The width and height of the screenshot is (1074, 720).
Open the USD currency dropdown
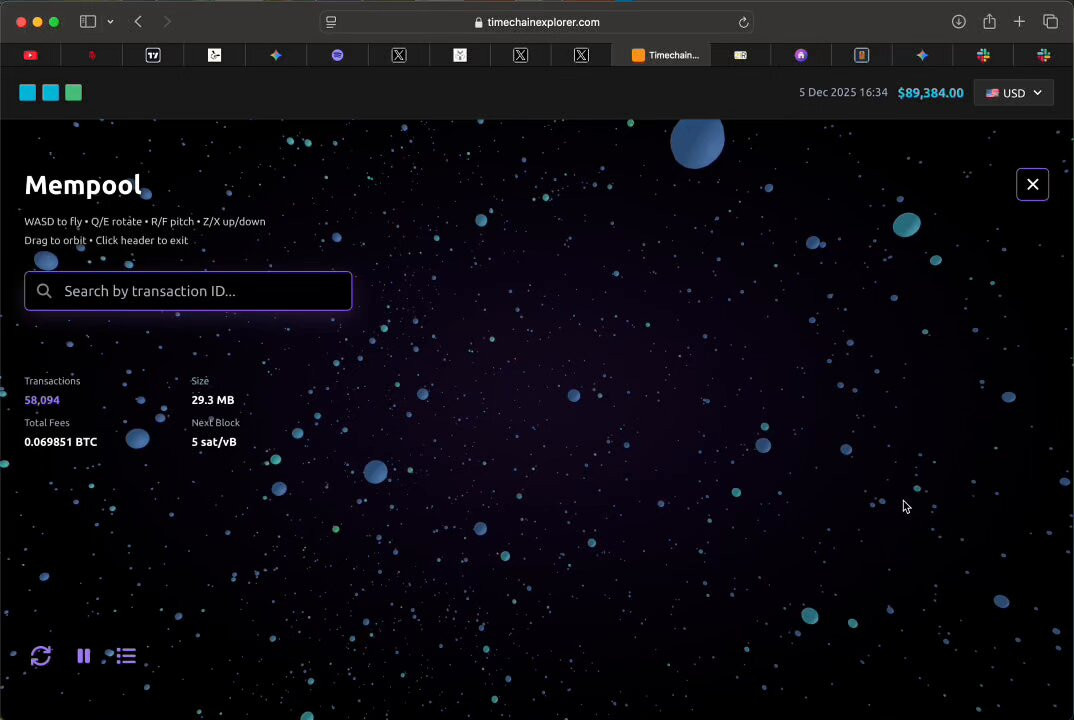pos(1013,93)
